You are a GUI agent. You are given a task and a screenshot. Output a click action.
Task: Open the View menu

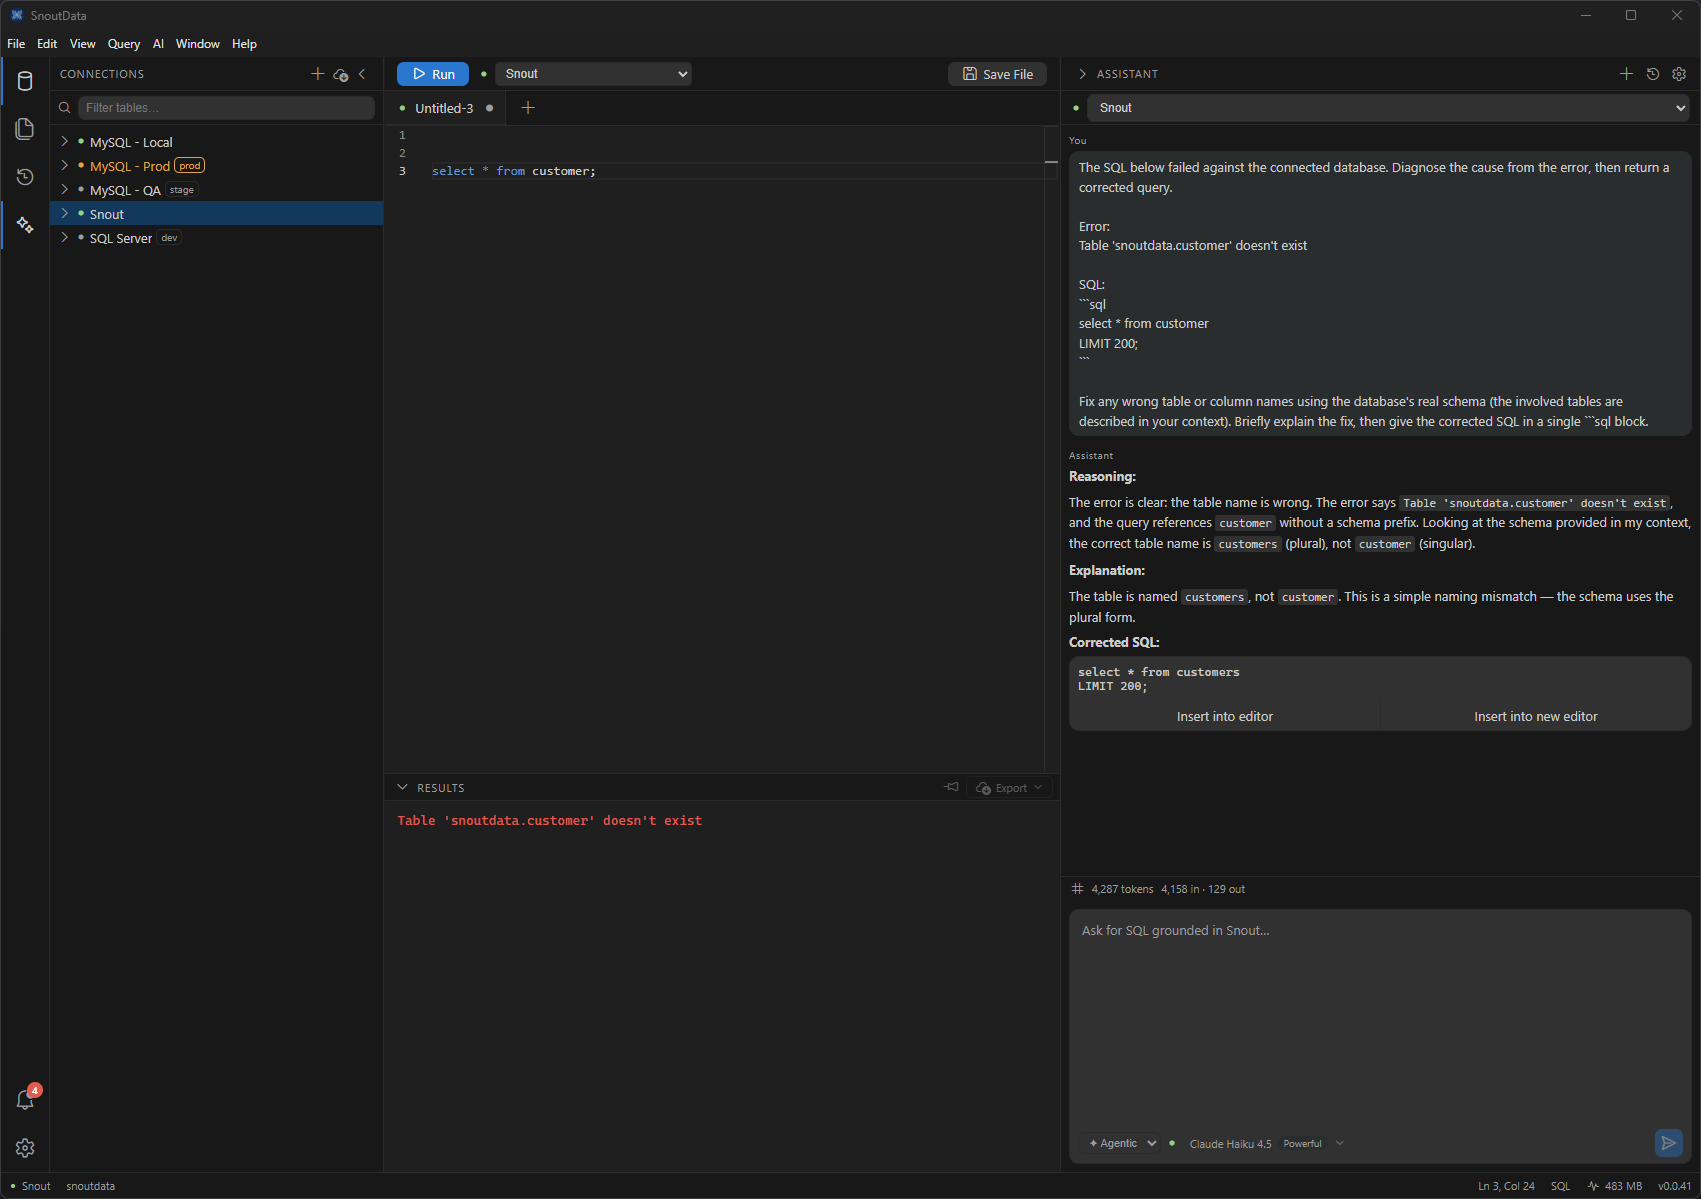[x=83, y=44]
